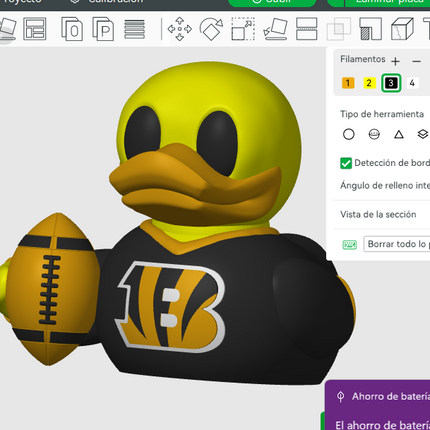The height and width of the screenshot is (430, 430).
Task: Add a filament with the plus button
Action: (x=395, y=61)
